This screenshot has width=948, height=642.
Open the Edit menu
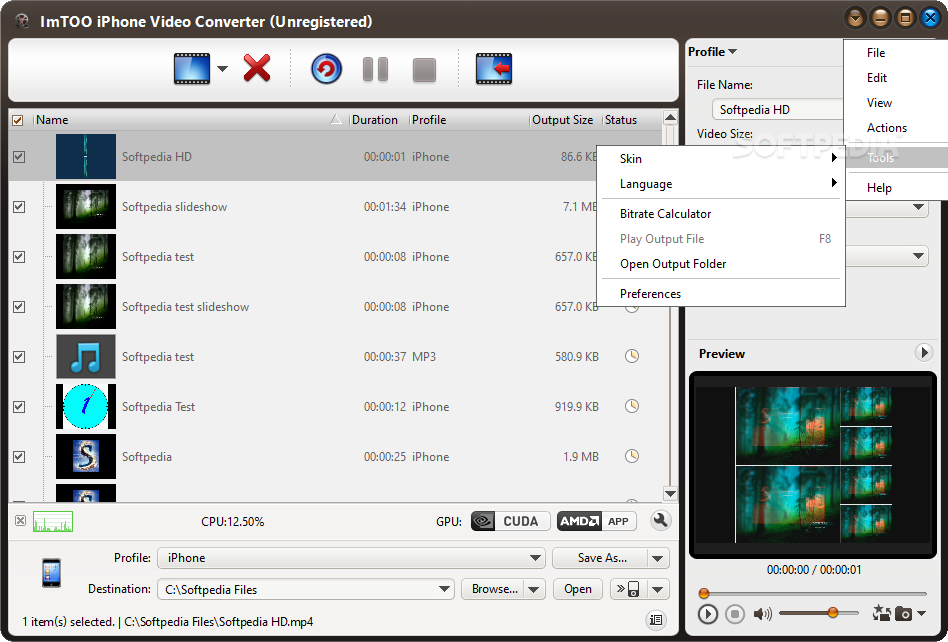tap(877, 77)
